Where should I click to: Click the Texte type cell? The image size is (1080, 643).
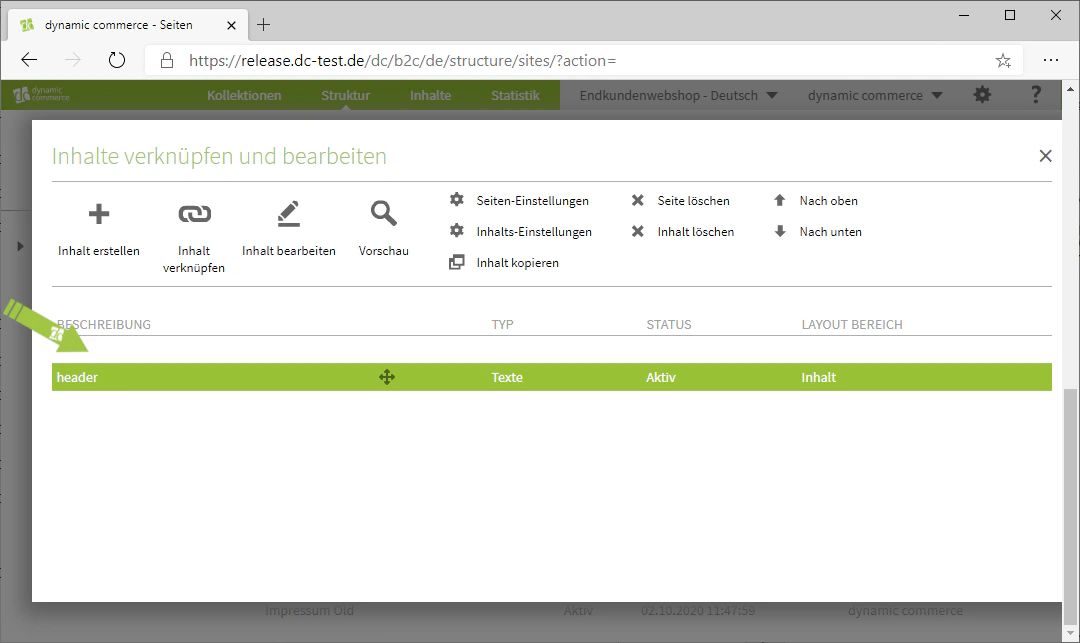click(x=507, y=377)
